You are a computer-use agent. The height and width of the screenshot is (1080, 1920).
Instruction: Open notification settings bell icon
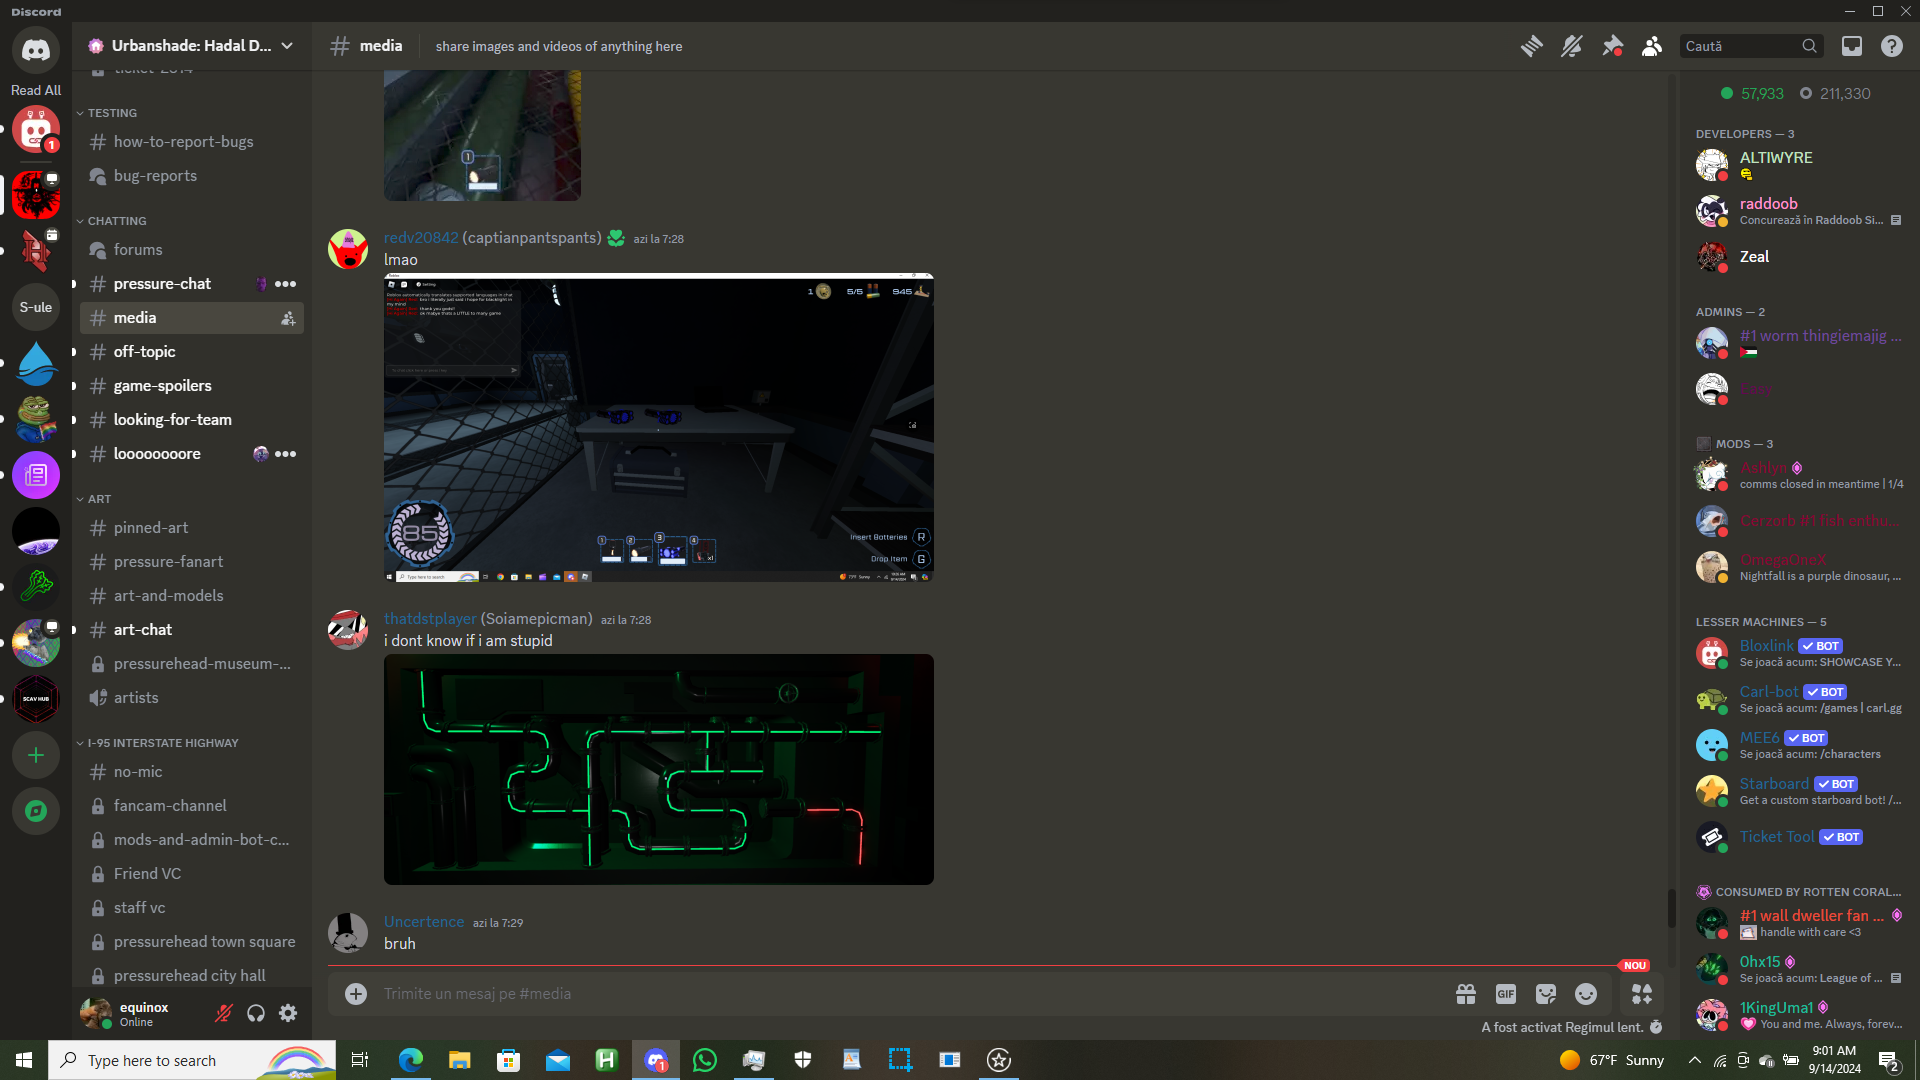1572,46
